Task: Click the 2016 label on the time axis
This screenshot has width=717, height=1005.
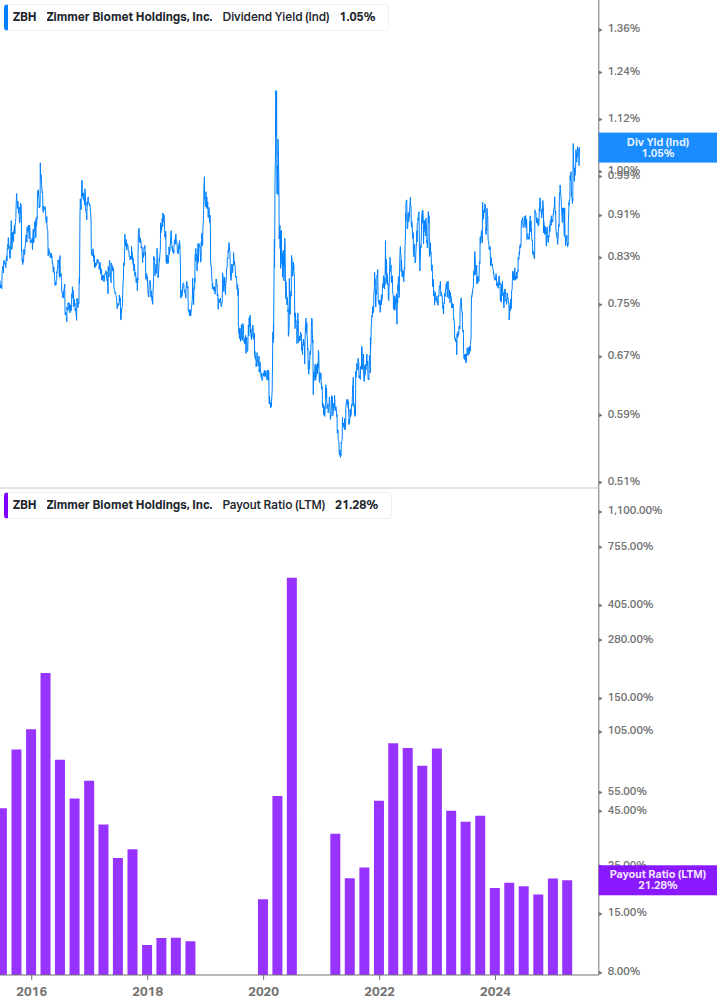Action: [x=31, y=992]
